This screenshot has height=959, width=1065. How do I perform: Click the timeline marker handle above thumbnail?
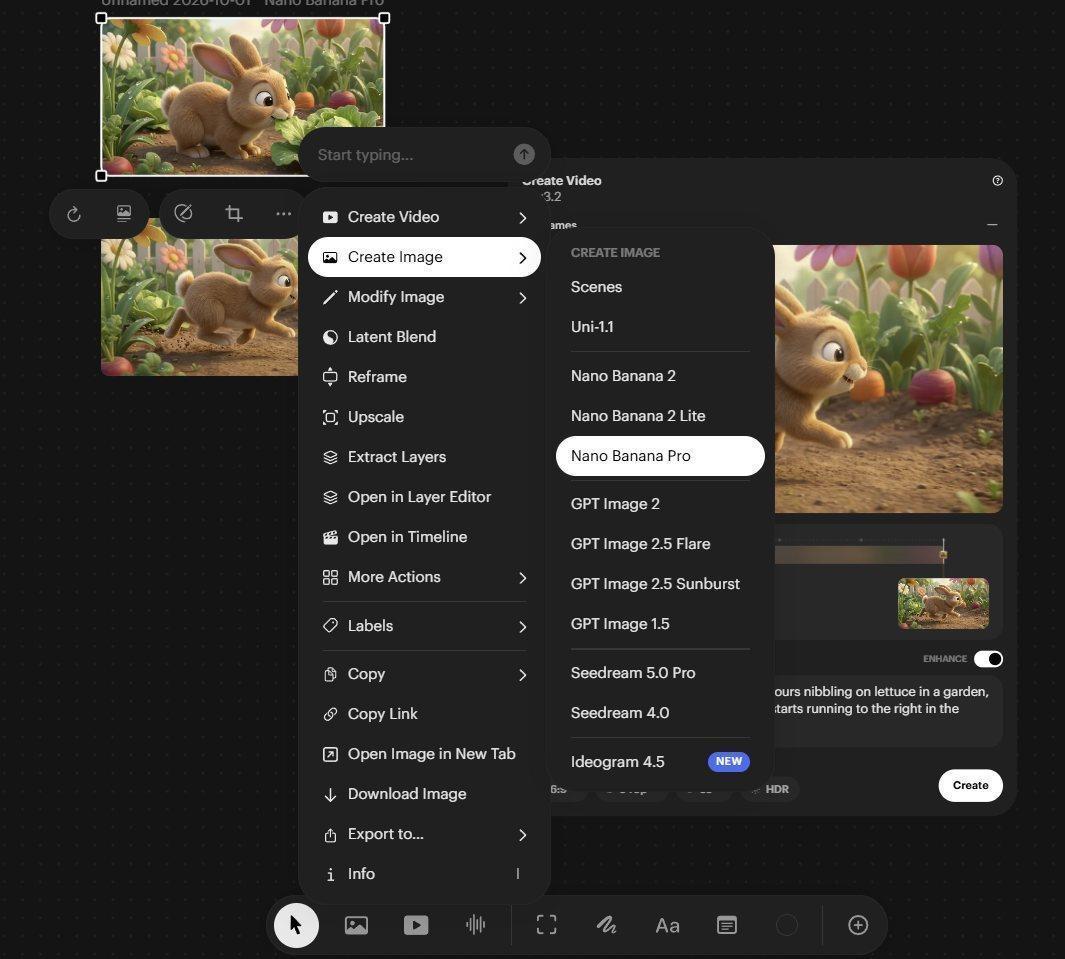click(x=943, y=555)
